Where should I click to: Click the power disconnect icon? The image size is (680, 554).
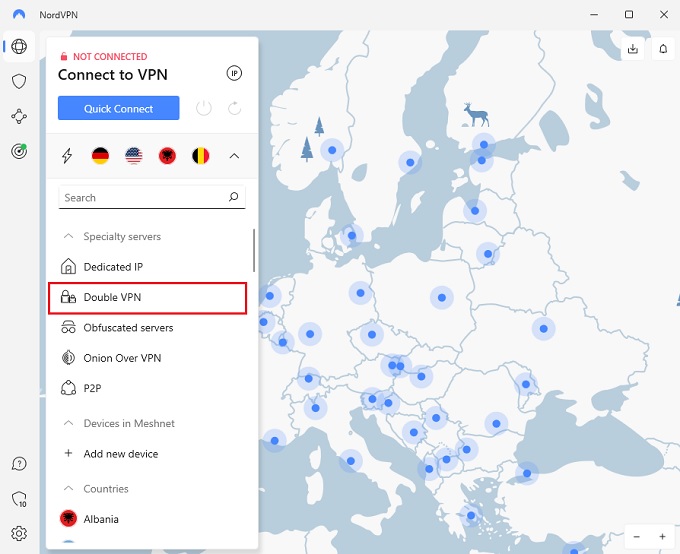tap(204, 108)
